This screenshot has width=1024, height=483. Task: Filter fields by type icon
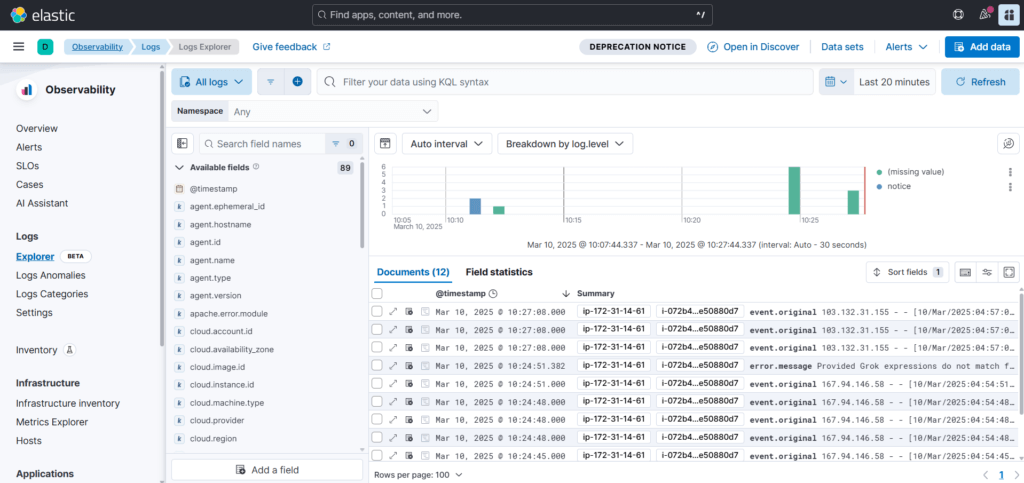pos(342,144)
